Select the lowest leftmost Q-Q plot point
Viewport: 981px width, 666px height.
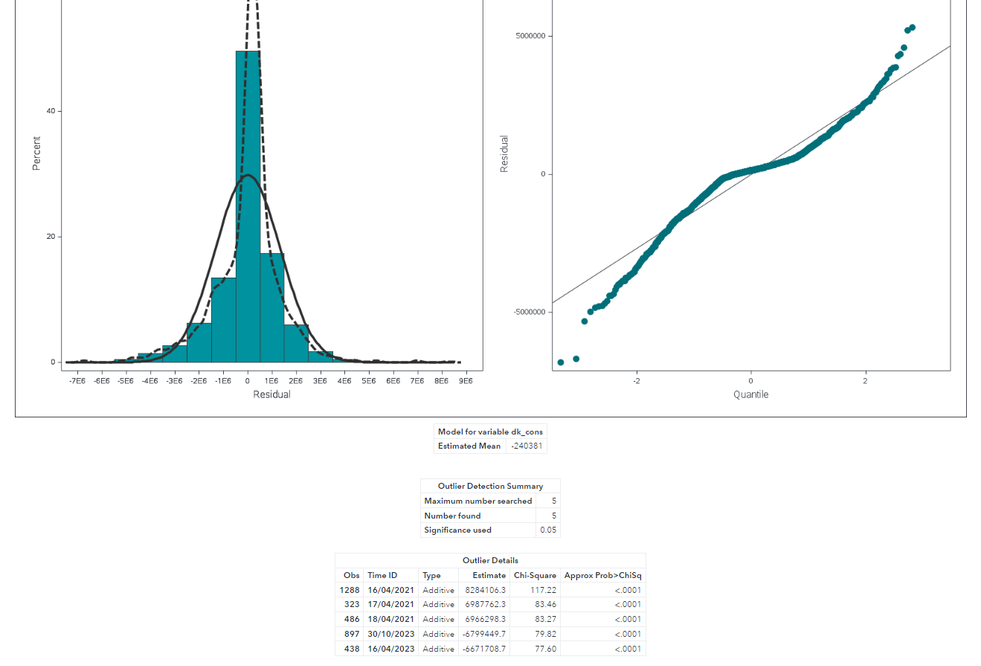click(x=561, y=362)
